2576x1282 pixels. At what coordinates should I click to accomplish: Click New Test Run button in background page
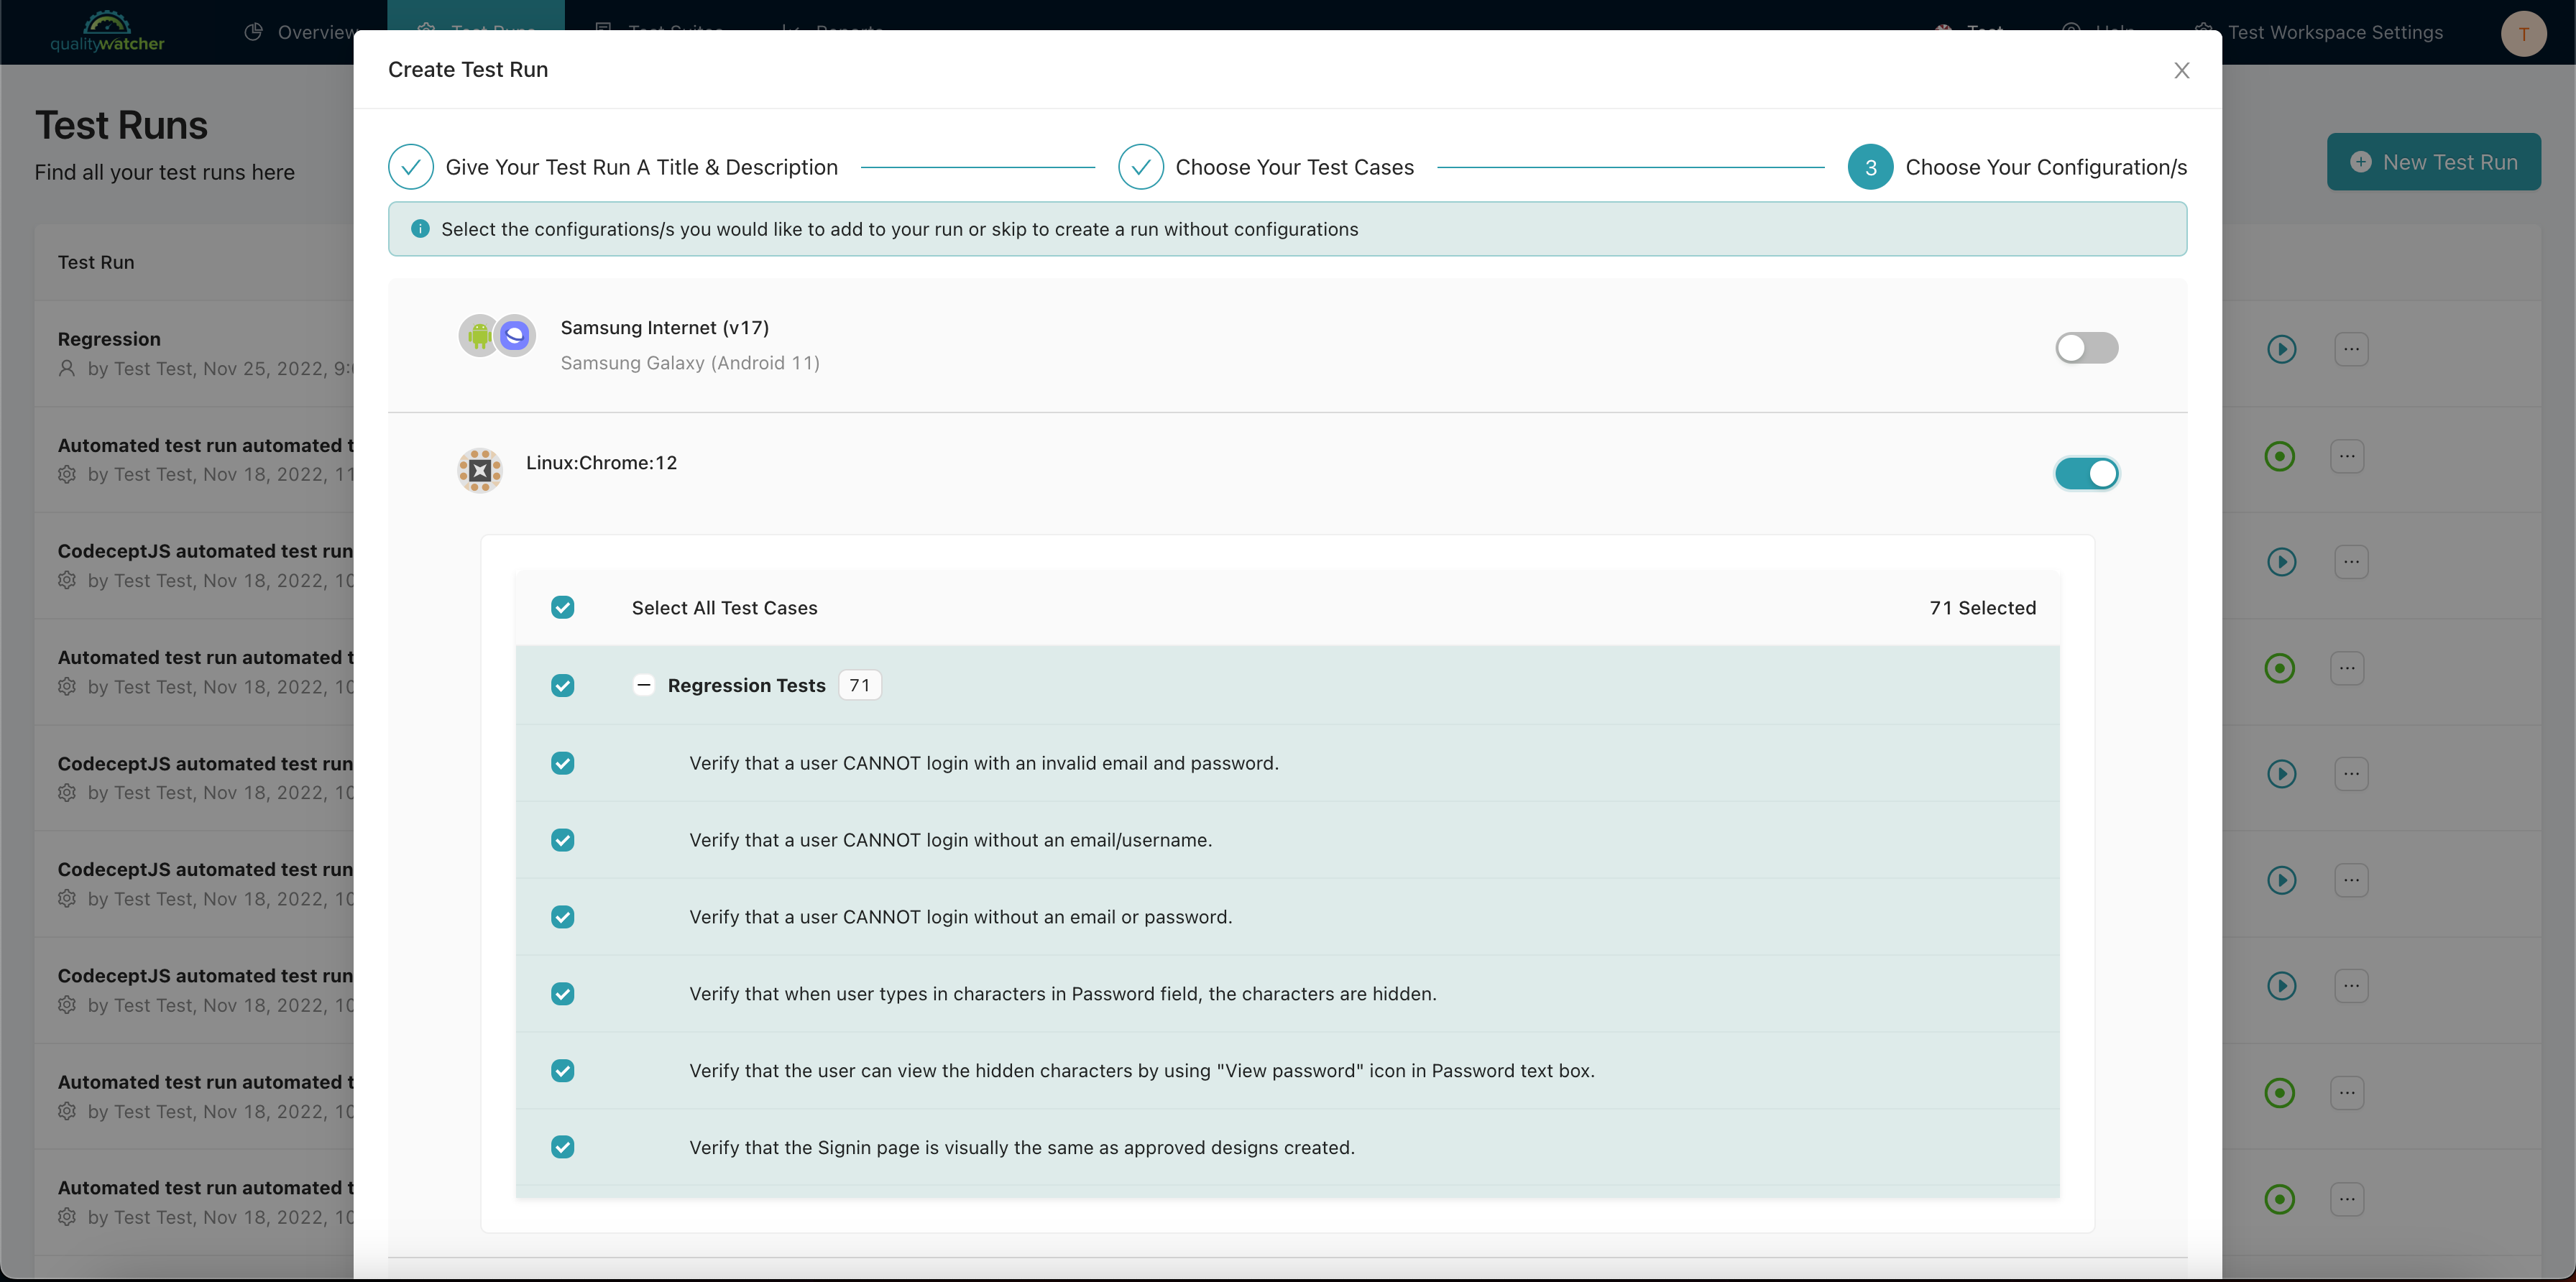[x=2433, y=162]
